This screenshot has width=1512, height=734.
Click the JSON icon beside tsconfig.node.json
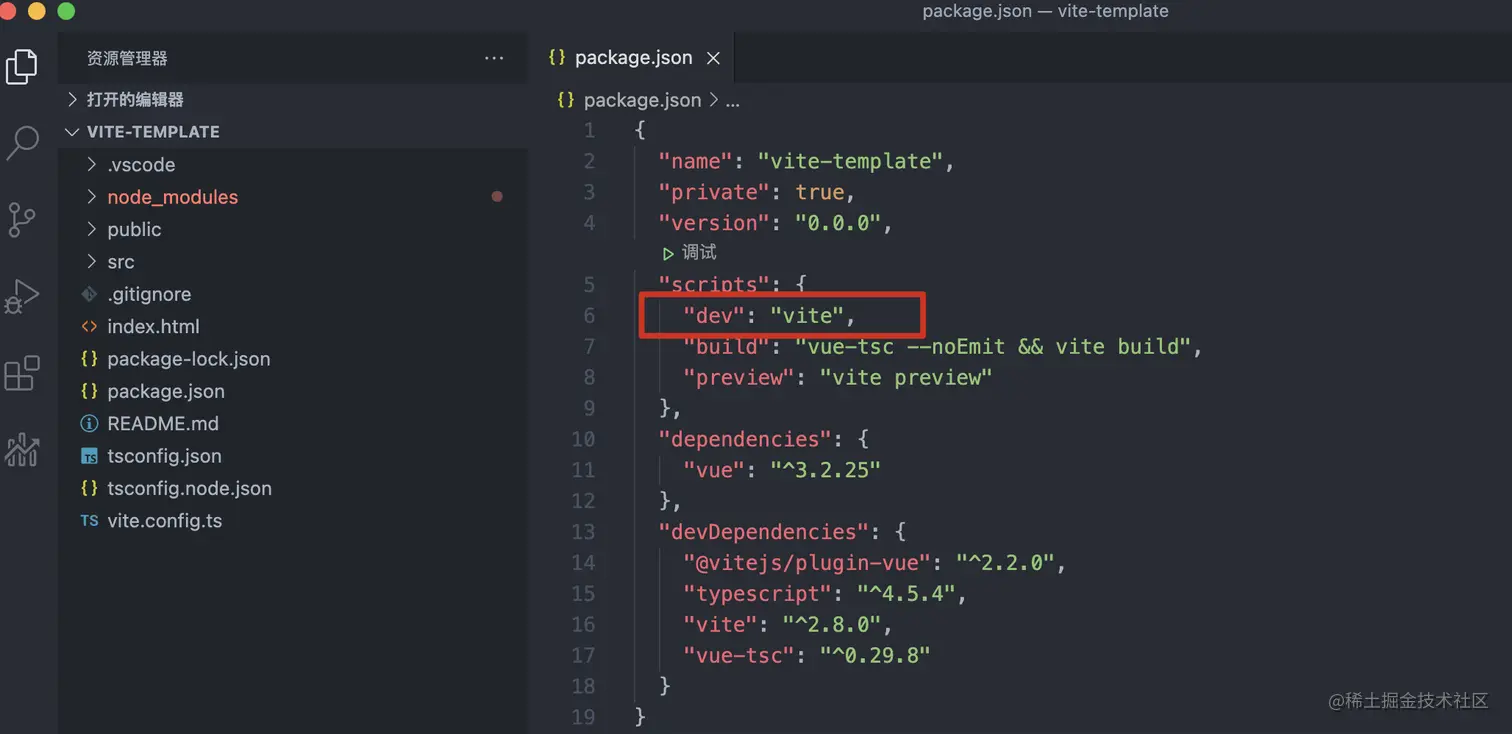tap(89, 488)
